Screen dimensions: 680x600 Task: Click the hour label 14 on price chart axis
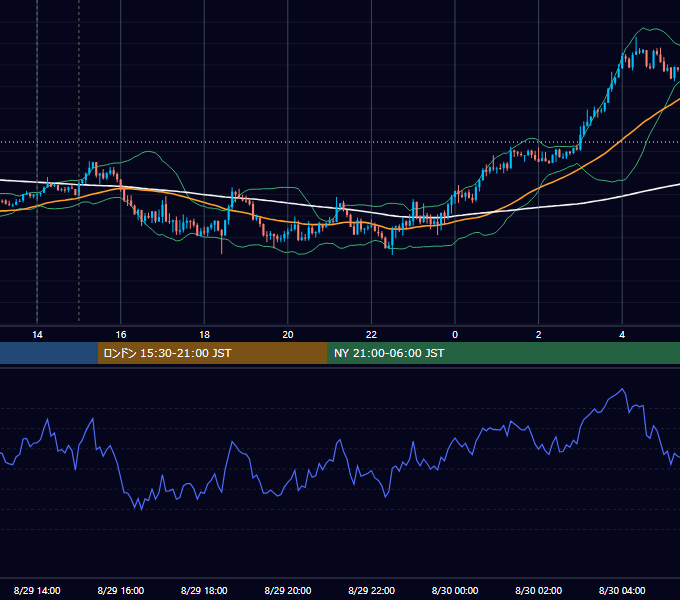[37, 335]
